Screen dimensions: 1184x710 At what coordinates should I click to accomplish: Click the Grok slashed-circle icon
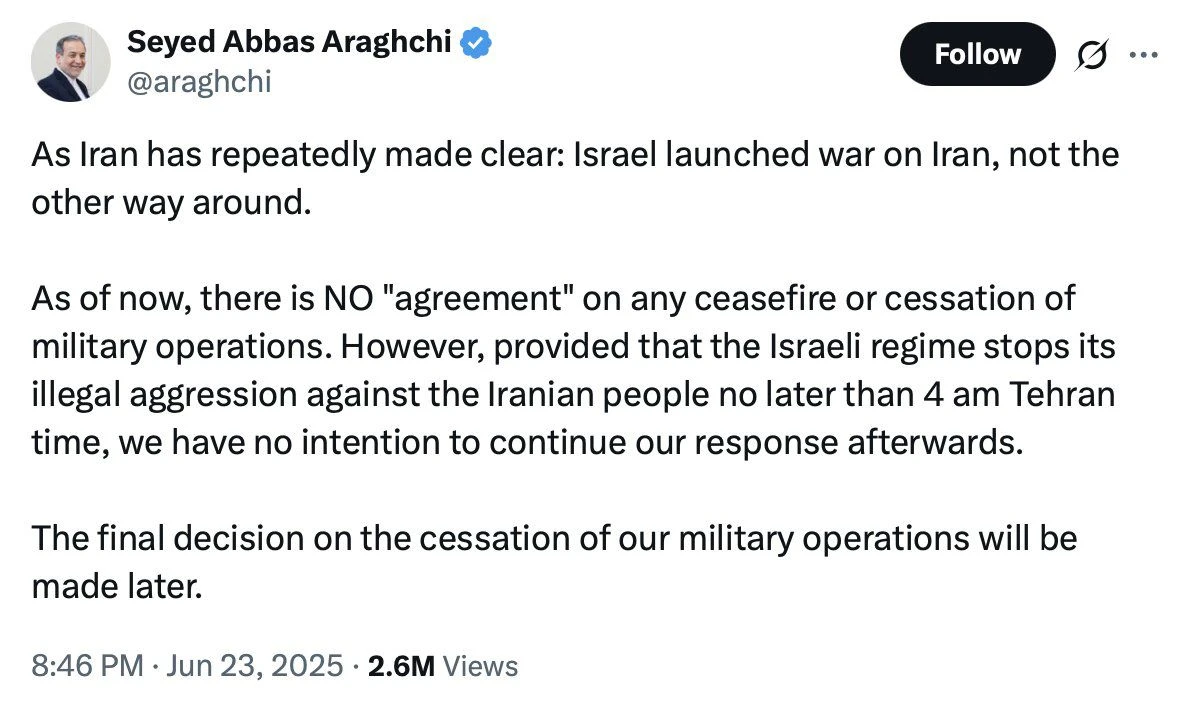(x=1092, y=57)
